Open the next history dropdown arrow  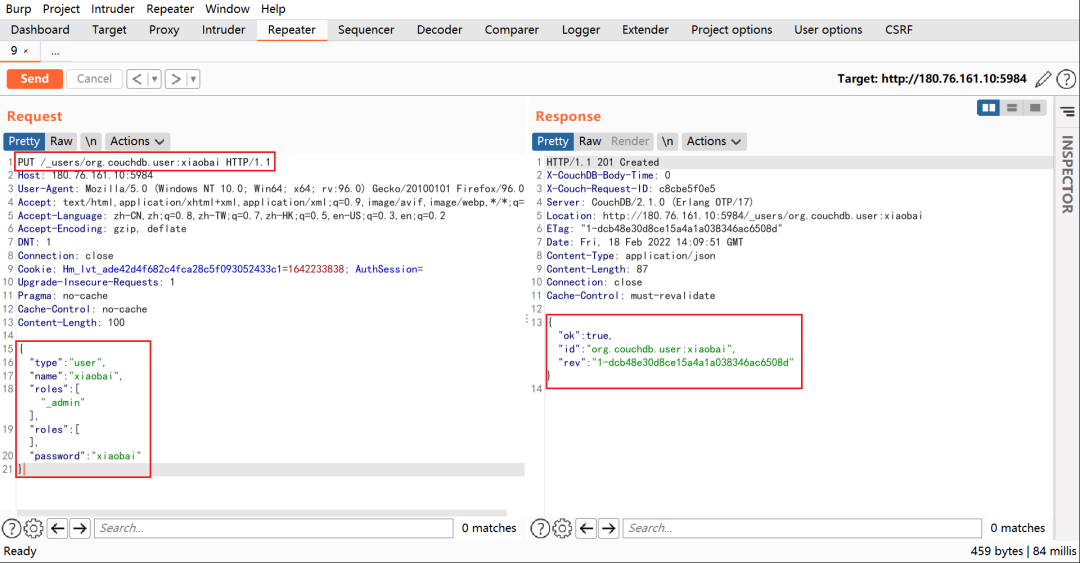coord(194,79)
